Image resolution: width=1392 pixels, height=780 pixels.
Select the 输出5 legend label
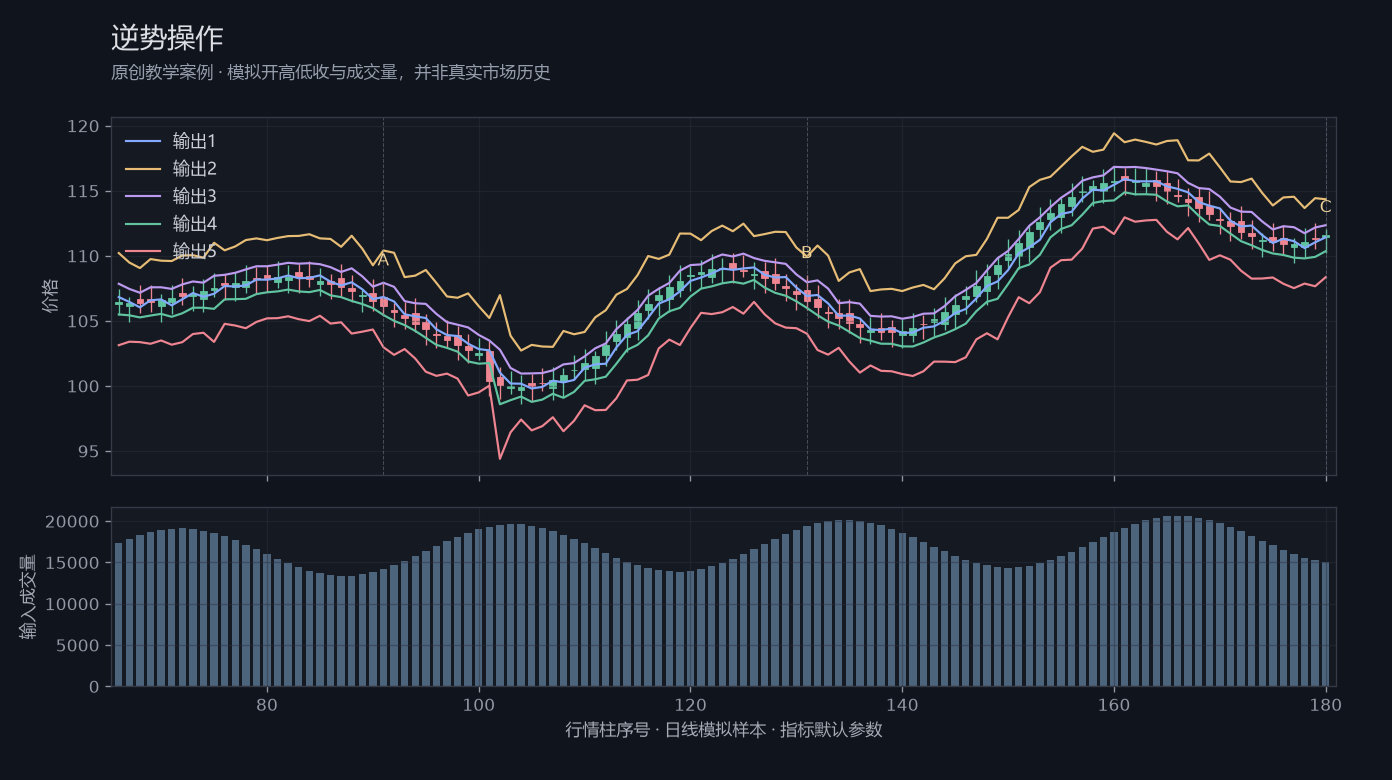pos(194,251)
